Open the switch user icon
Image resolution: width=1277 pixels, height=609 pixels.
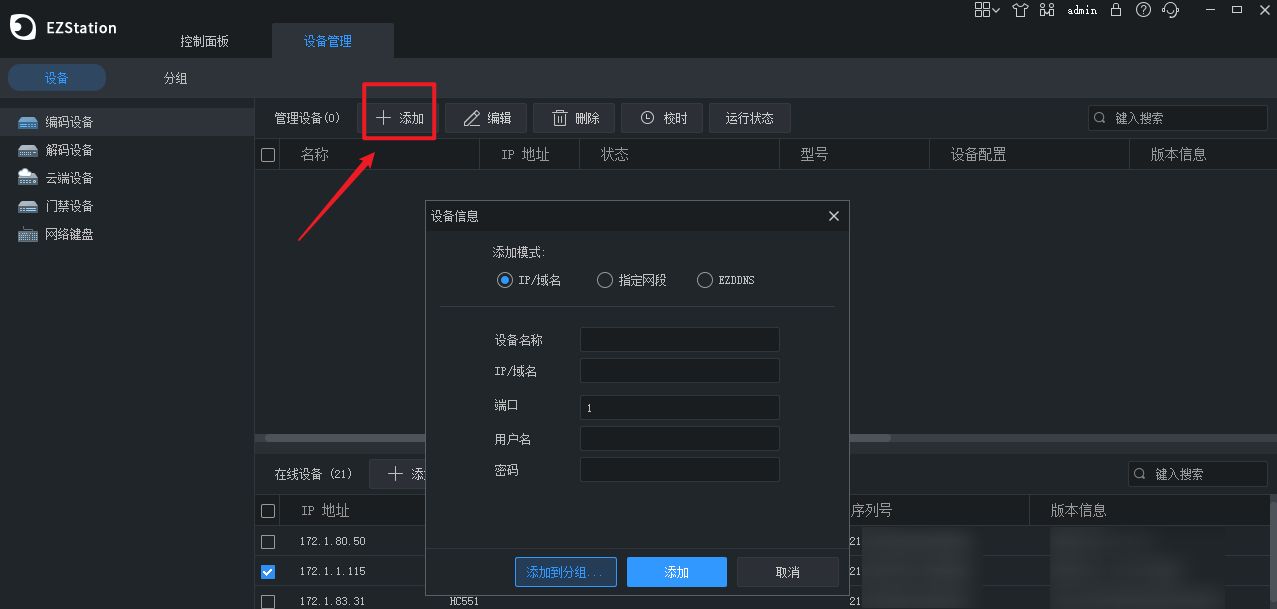tap(1047, 10)
